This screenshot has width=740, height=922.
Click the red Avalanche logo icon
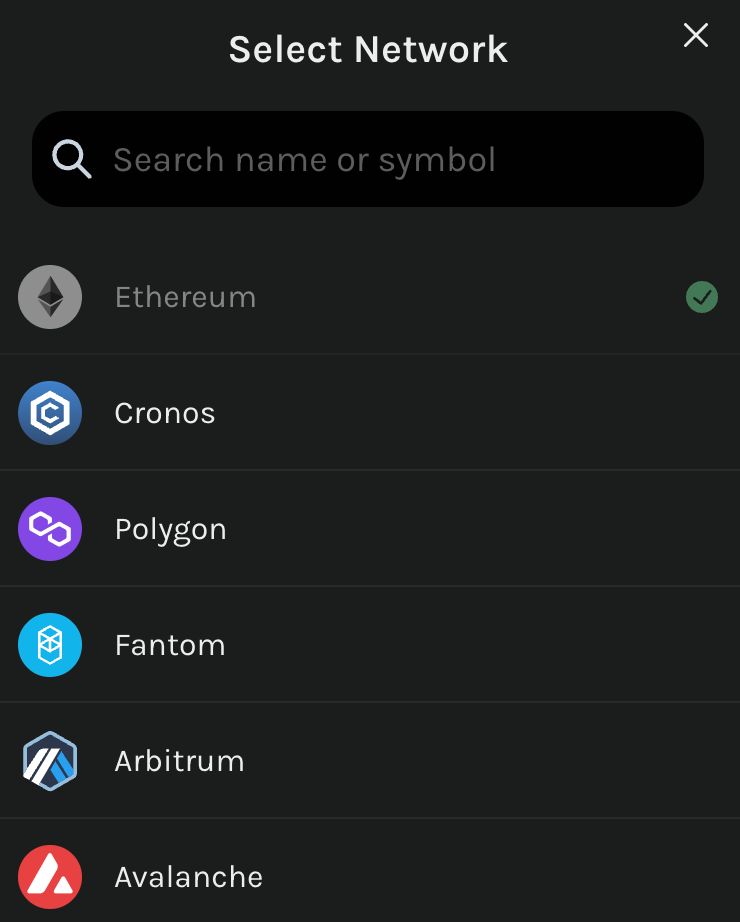click(x=50, y=876)
